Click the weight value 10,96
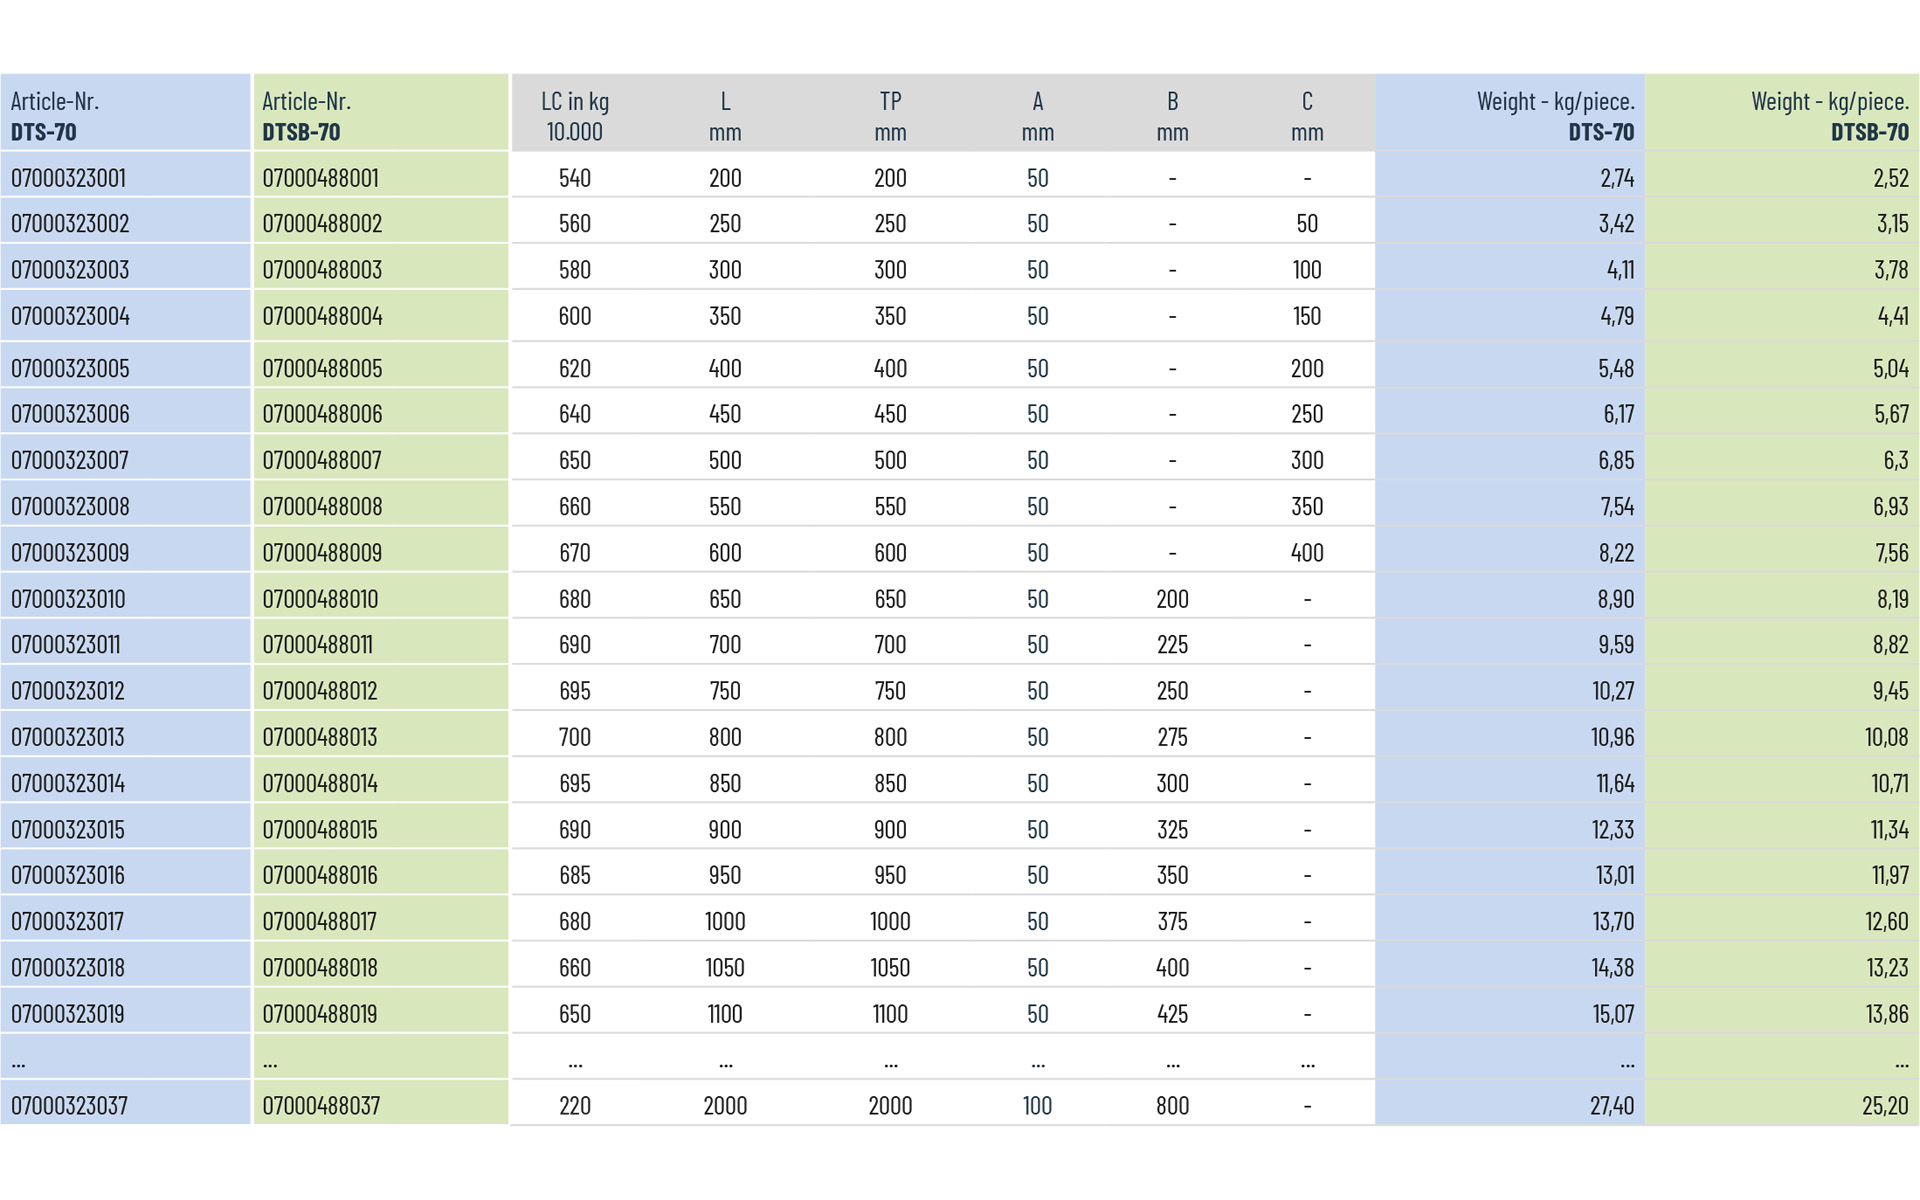1920x1200 pixels. (x=1612, y=737)
